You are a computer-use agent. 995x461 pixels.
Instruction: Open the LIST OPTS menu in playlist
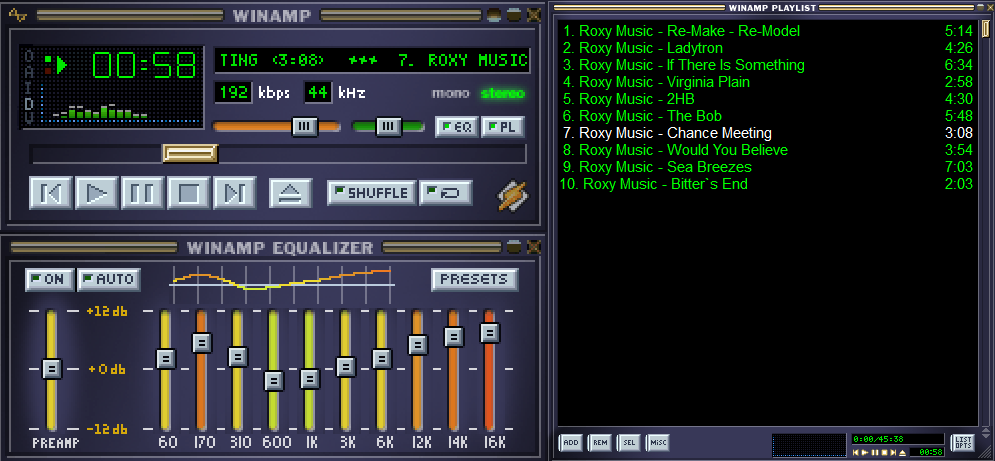tap(961, 442)
